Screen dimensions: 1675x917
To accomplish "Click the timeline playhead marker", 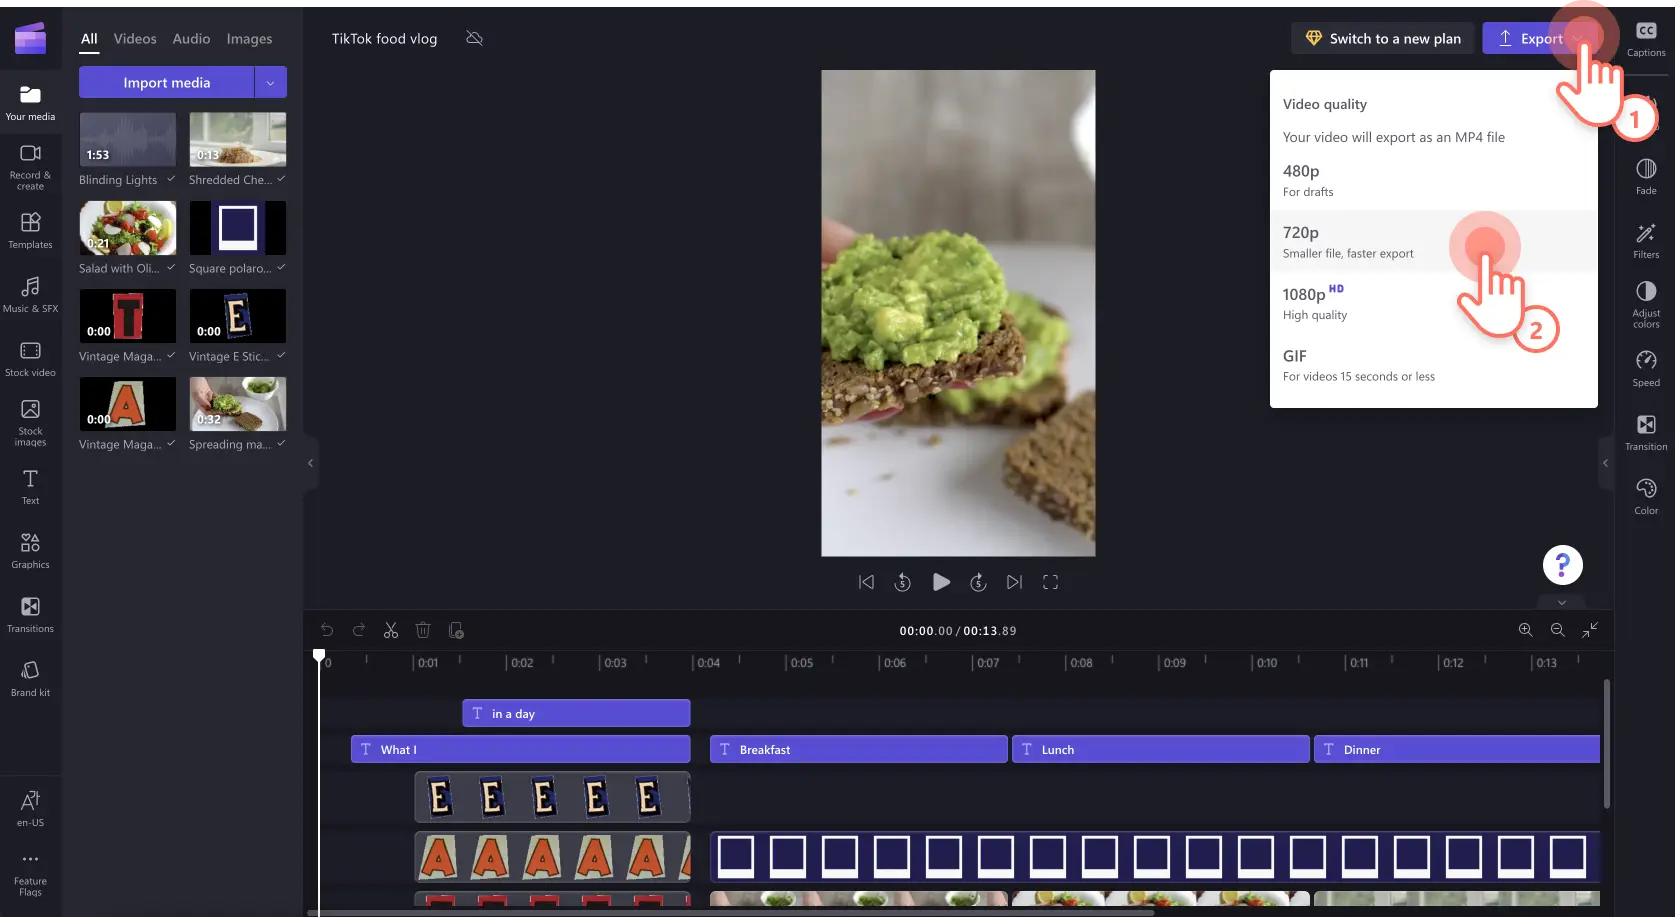I will tap(319, 656).
